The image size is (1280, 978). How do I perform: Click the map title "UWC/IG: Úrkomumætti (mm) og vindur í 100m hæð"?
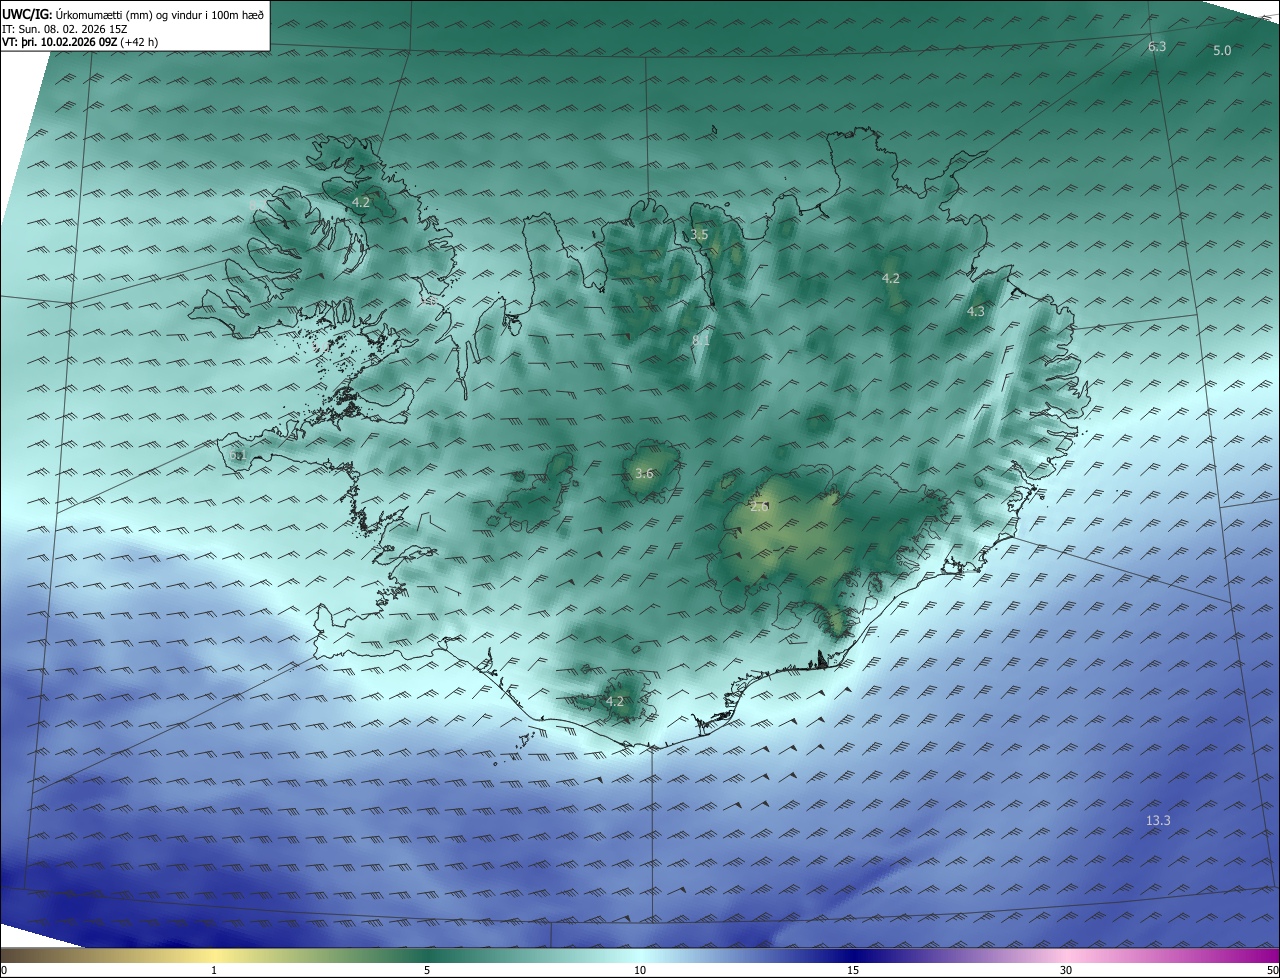point(133,14)
